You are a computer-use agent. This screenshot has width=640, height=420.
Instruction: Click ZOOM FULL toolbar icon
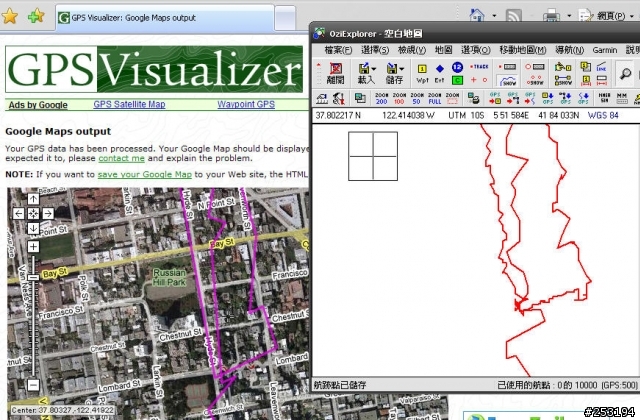435,98
